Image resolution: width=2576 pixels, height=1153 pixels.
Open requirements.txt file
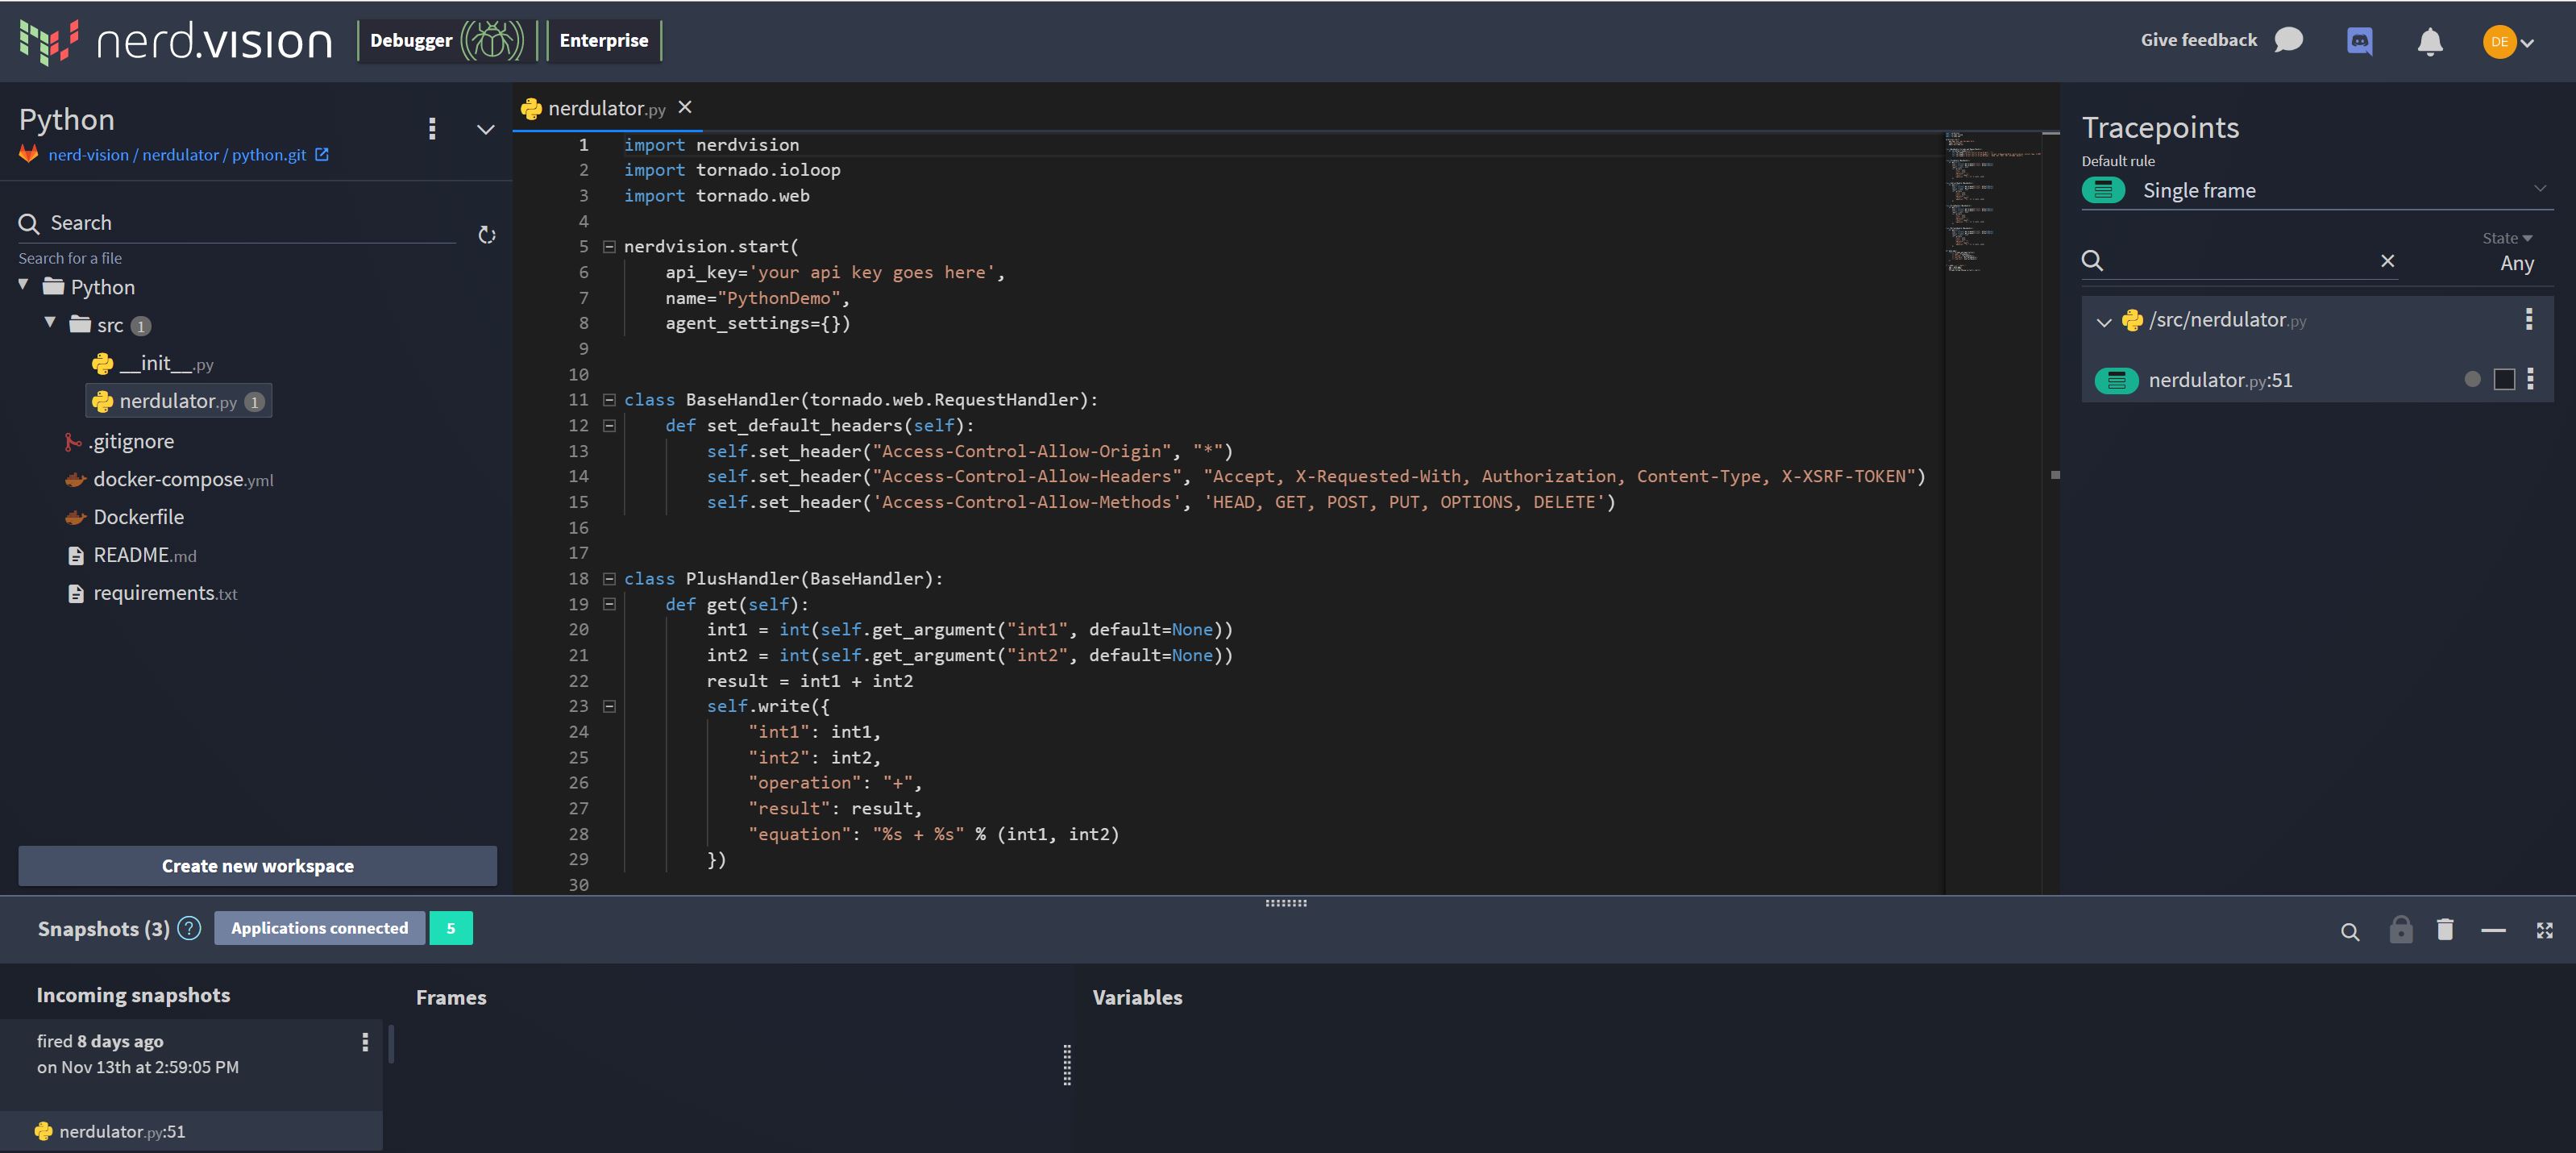(152, 593)
